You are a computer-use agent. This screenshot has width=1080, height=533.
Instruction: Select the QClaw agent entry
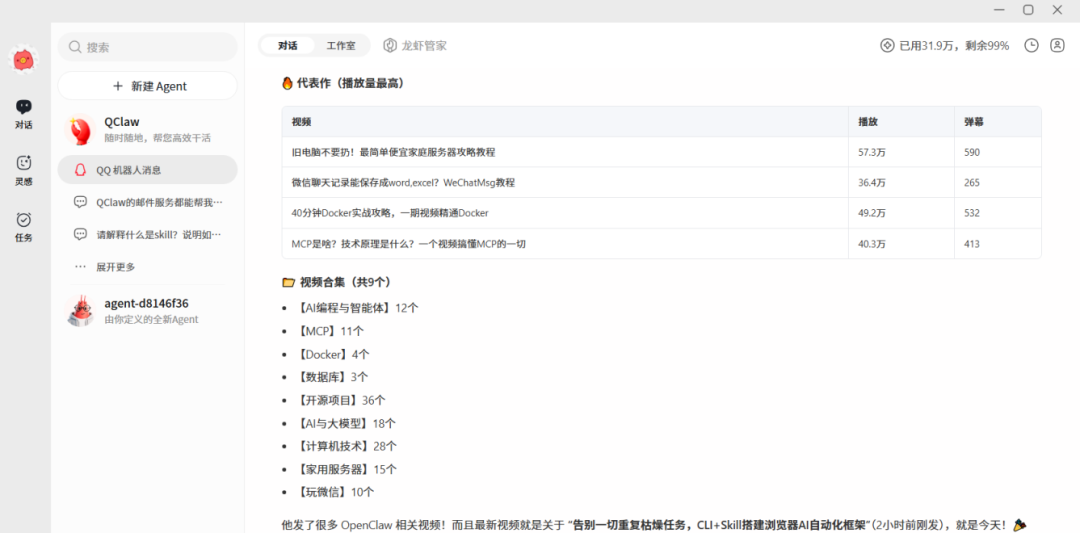coord(147,129)
